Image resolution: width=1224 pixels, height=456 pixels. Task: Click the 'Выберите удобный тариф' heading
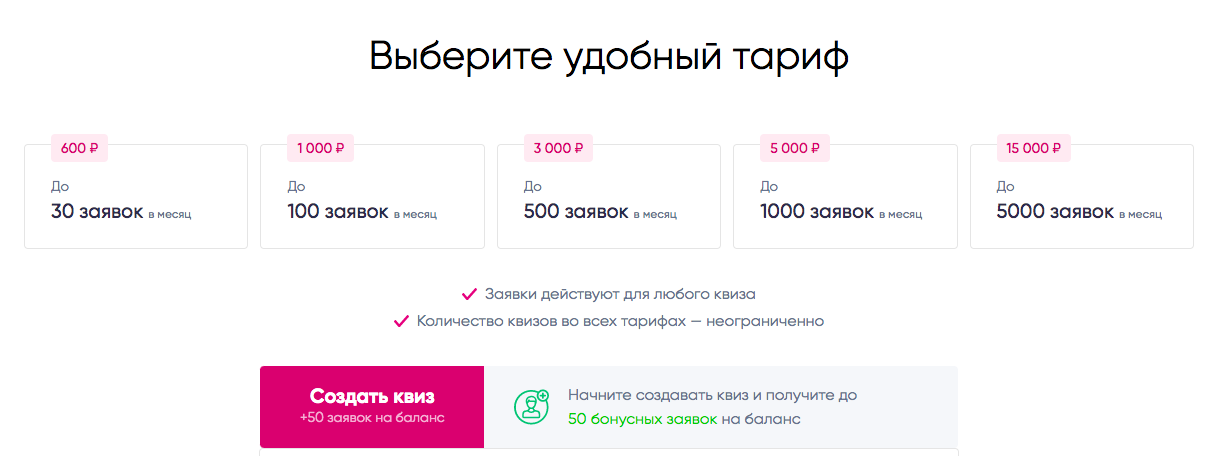(609, 56)
